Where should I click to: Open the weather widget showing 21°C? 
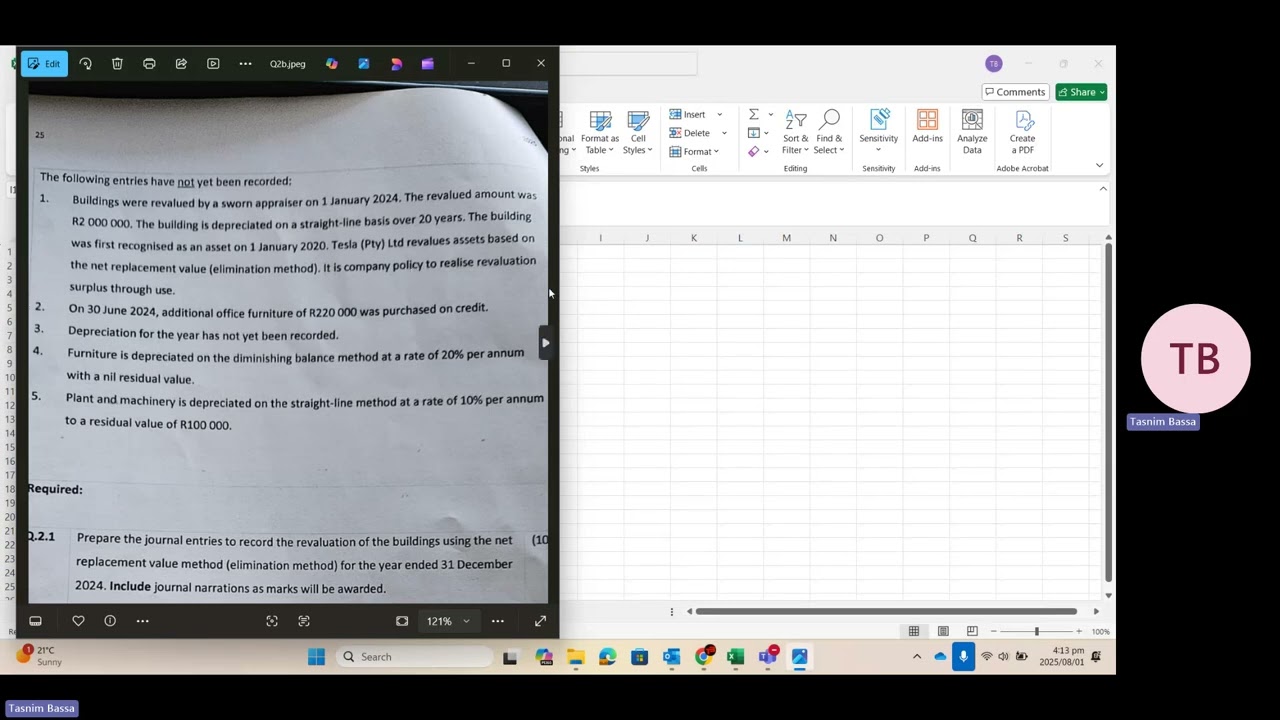[x=41, y=656]
